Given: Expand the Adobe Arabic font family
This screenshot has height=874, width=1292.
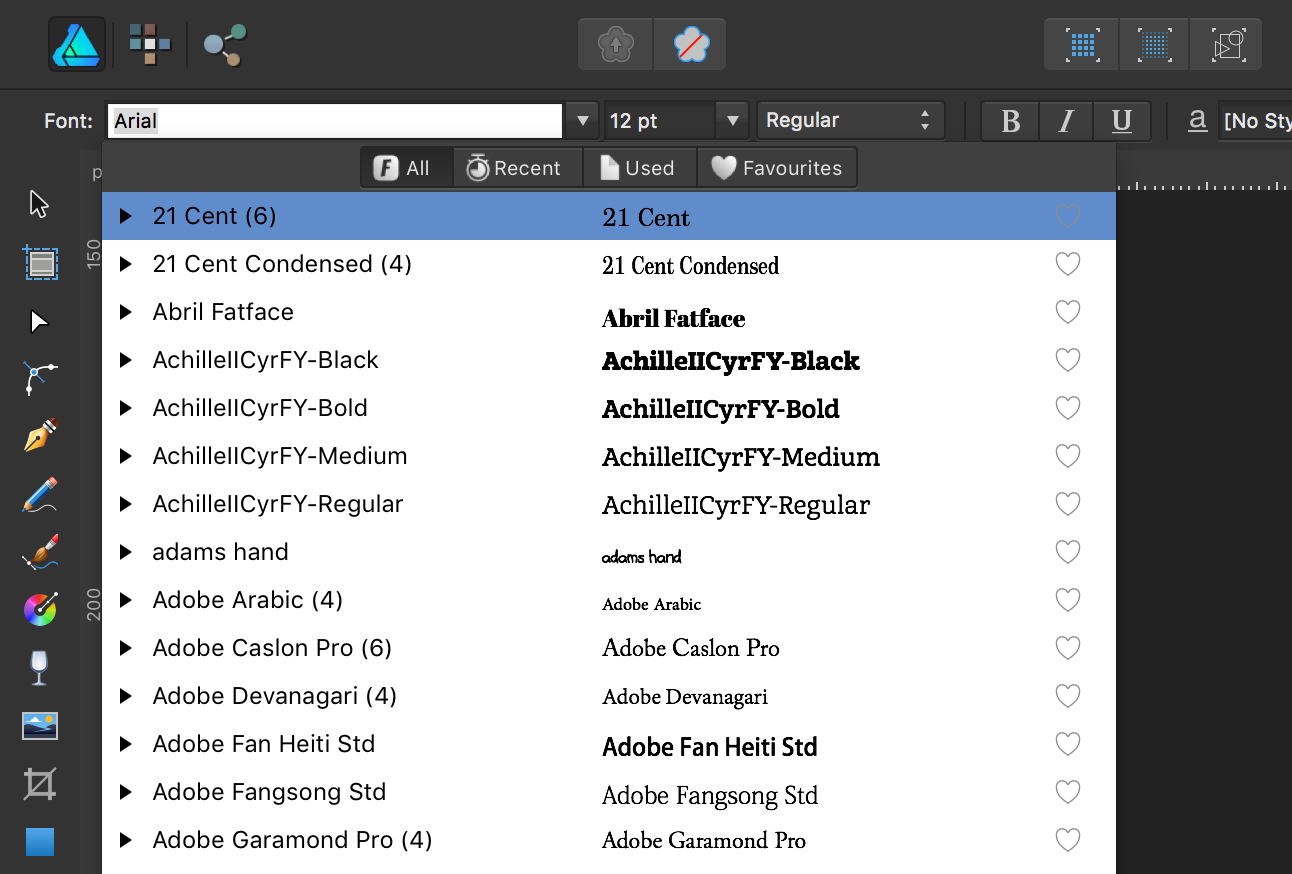Looking at the screenshot, I should pyautogui.click(x=125, y=600).
